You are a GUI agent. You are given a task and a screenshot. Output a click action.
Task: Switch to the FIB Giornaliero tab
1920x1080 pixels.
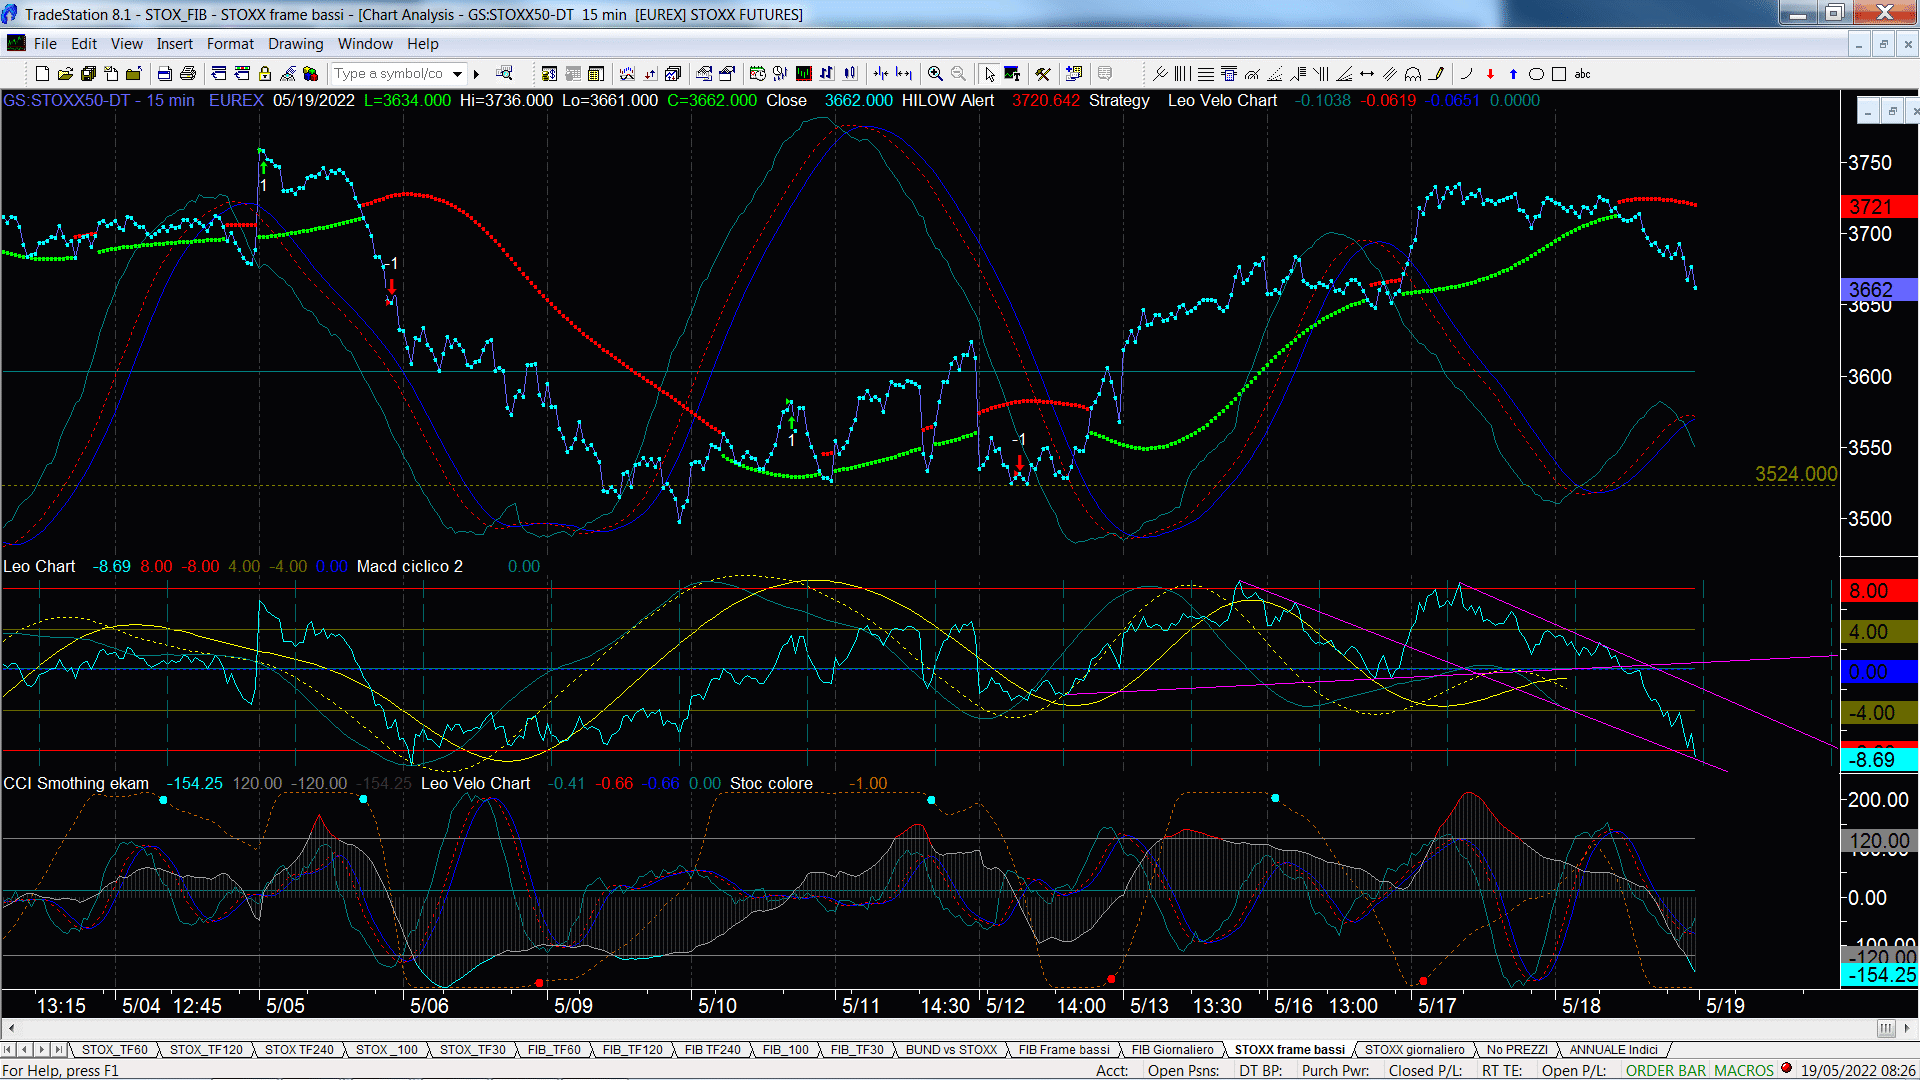point(1172,1049)
